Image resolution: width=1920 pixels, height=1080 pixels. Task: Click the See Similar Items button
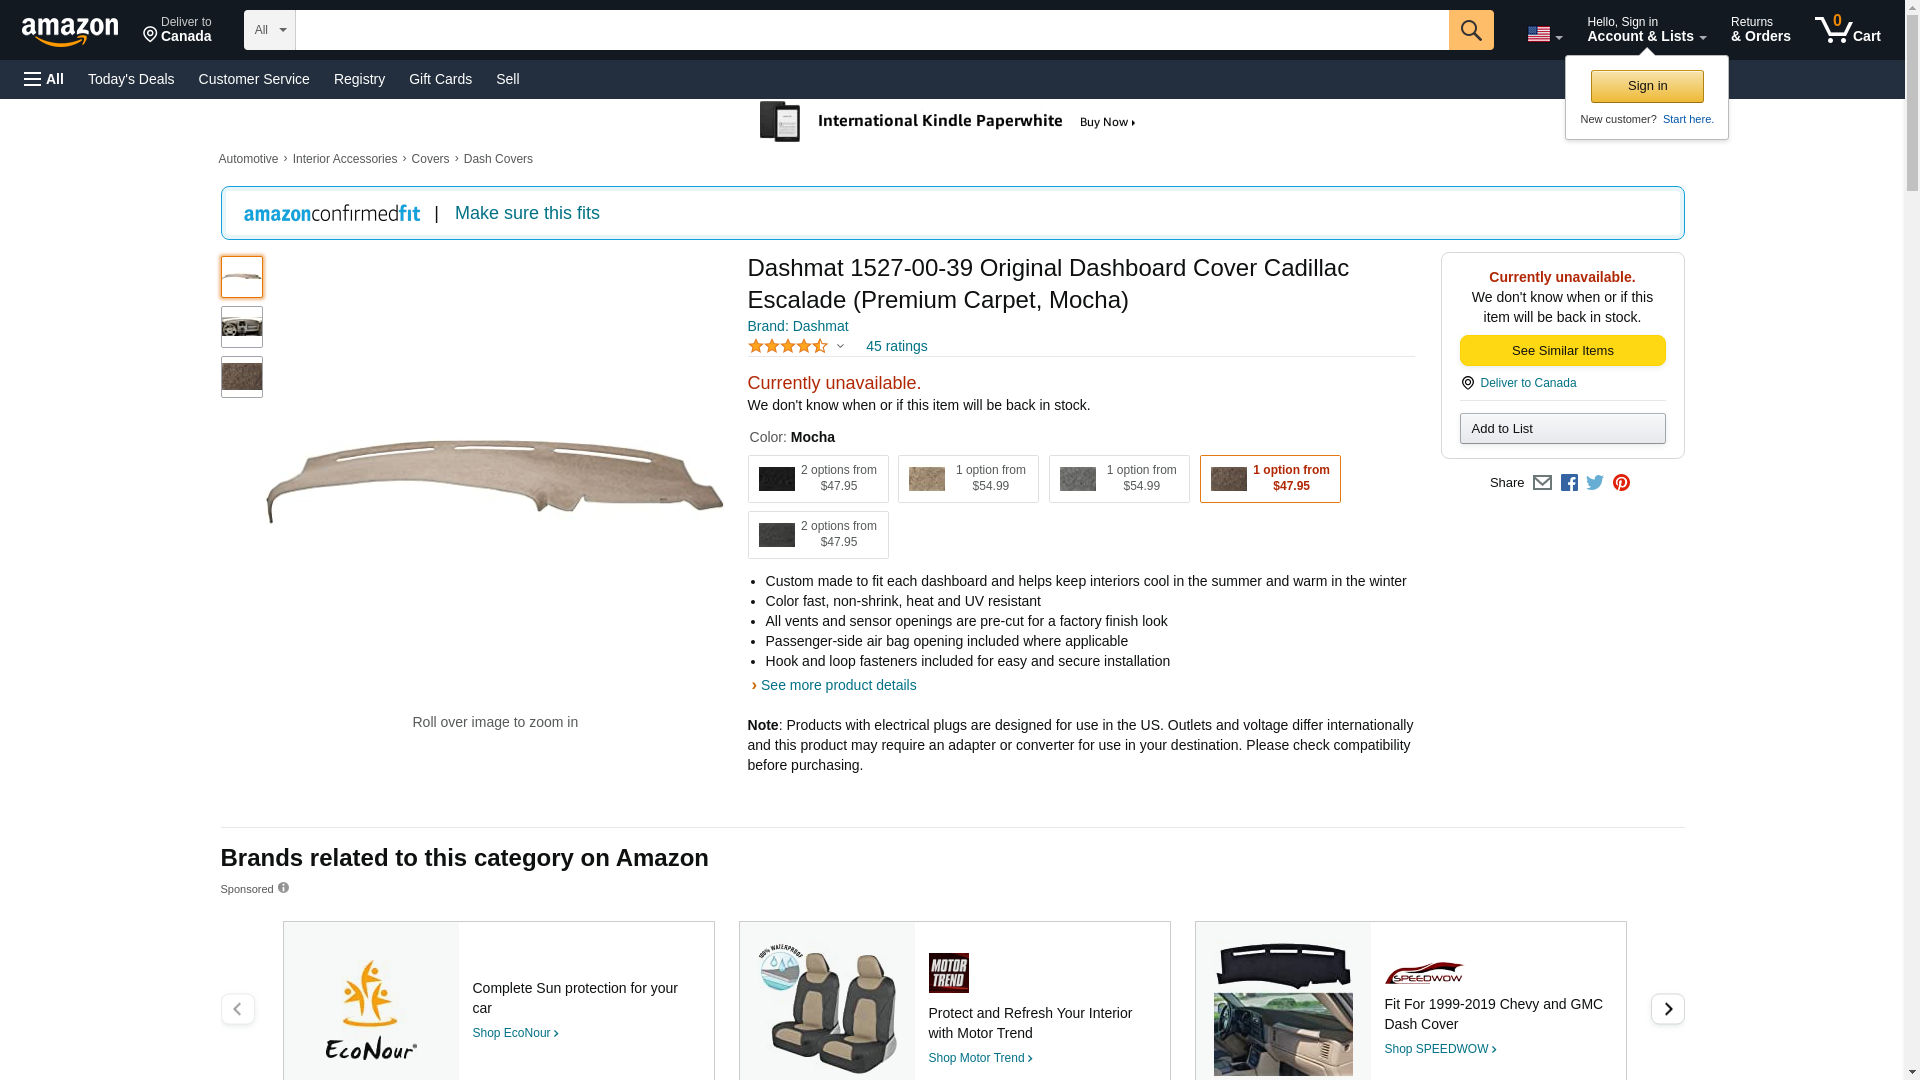point(1562,350)
